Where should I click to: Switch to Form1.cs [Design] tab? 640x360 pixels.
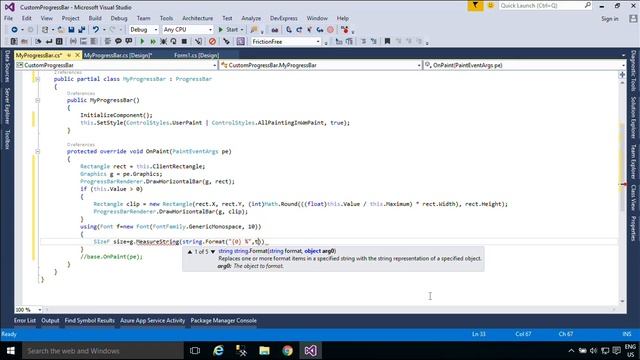[196, 55]
